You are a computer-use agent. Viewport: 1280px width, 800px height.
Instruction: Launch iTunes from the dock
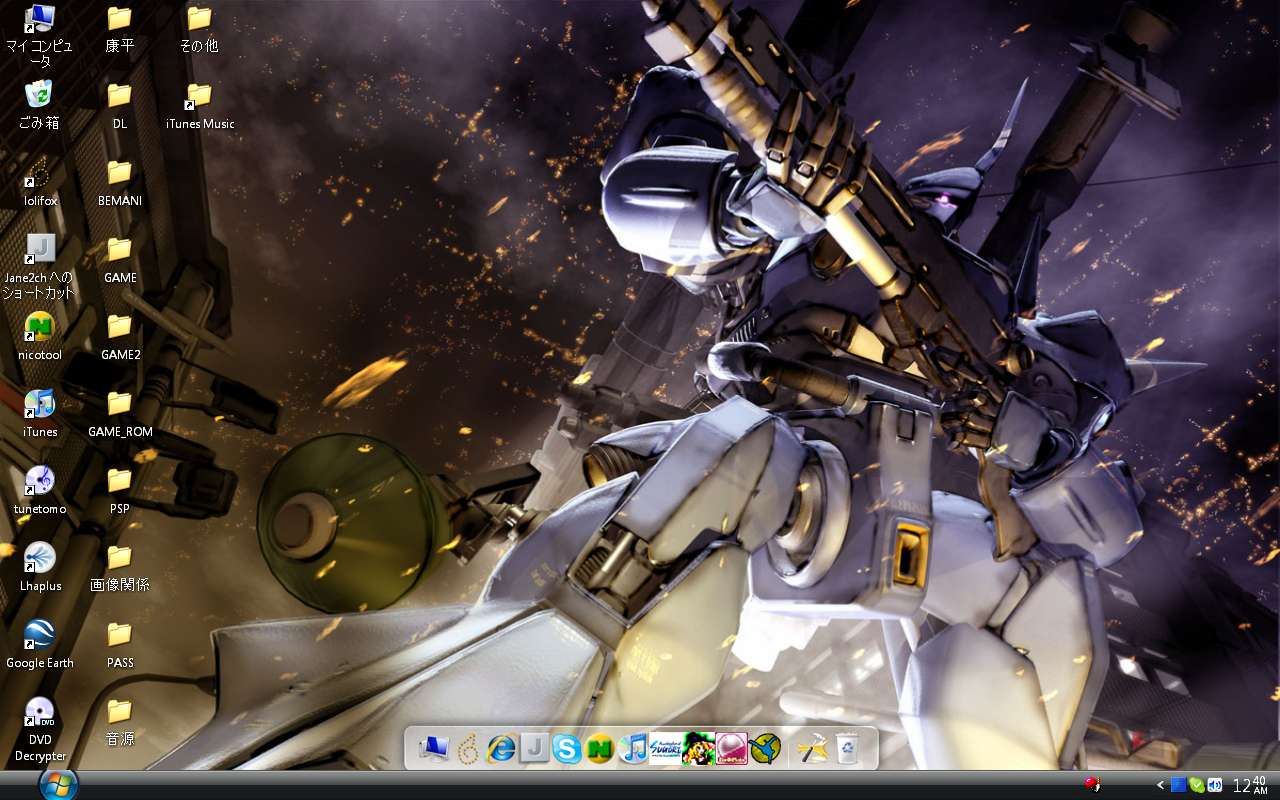click(x=633, y=748)
